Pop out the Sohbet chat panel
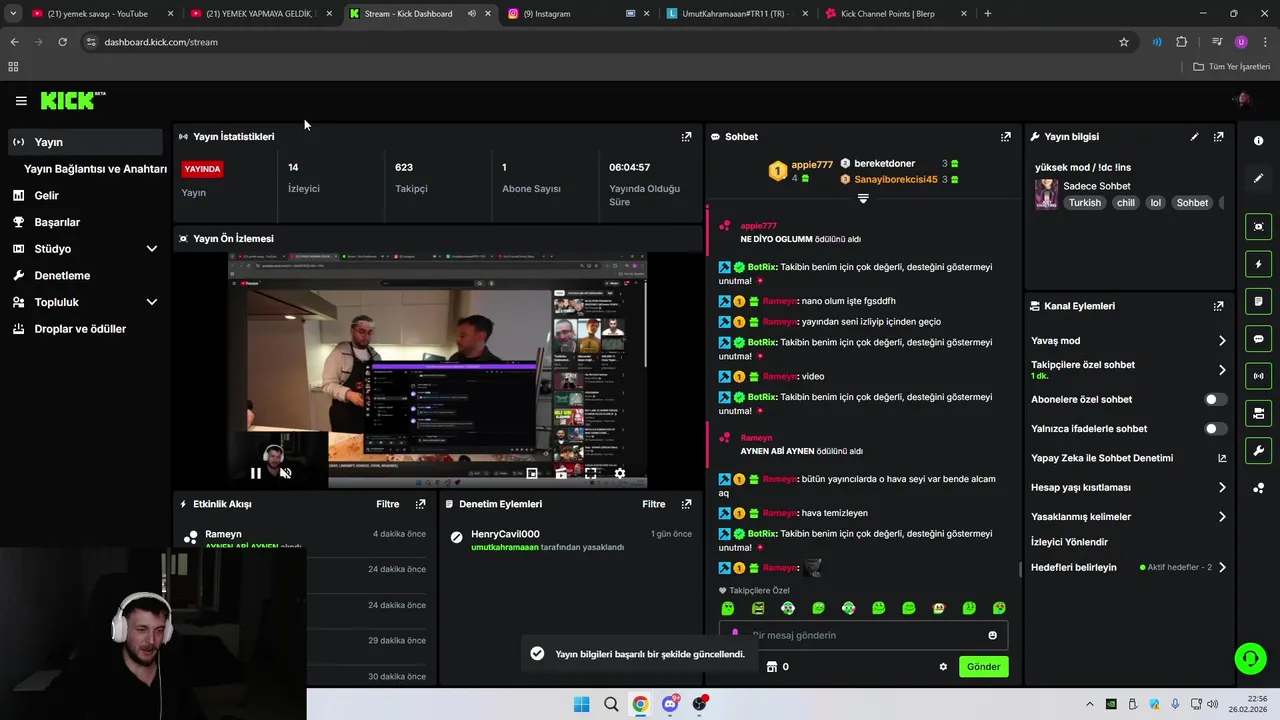 point(1005,137)
